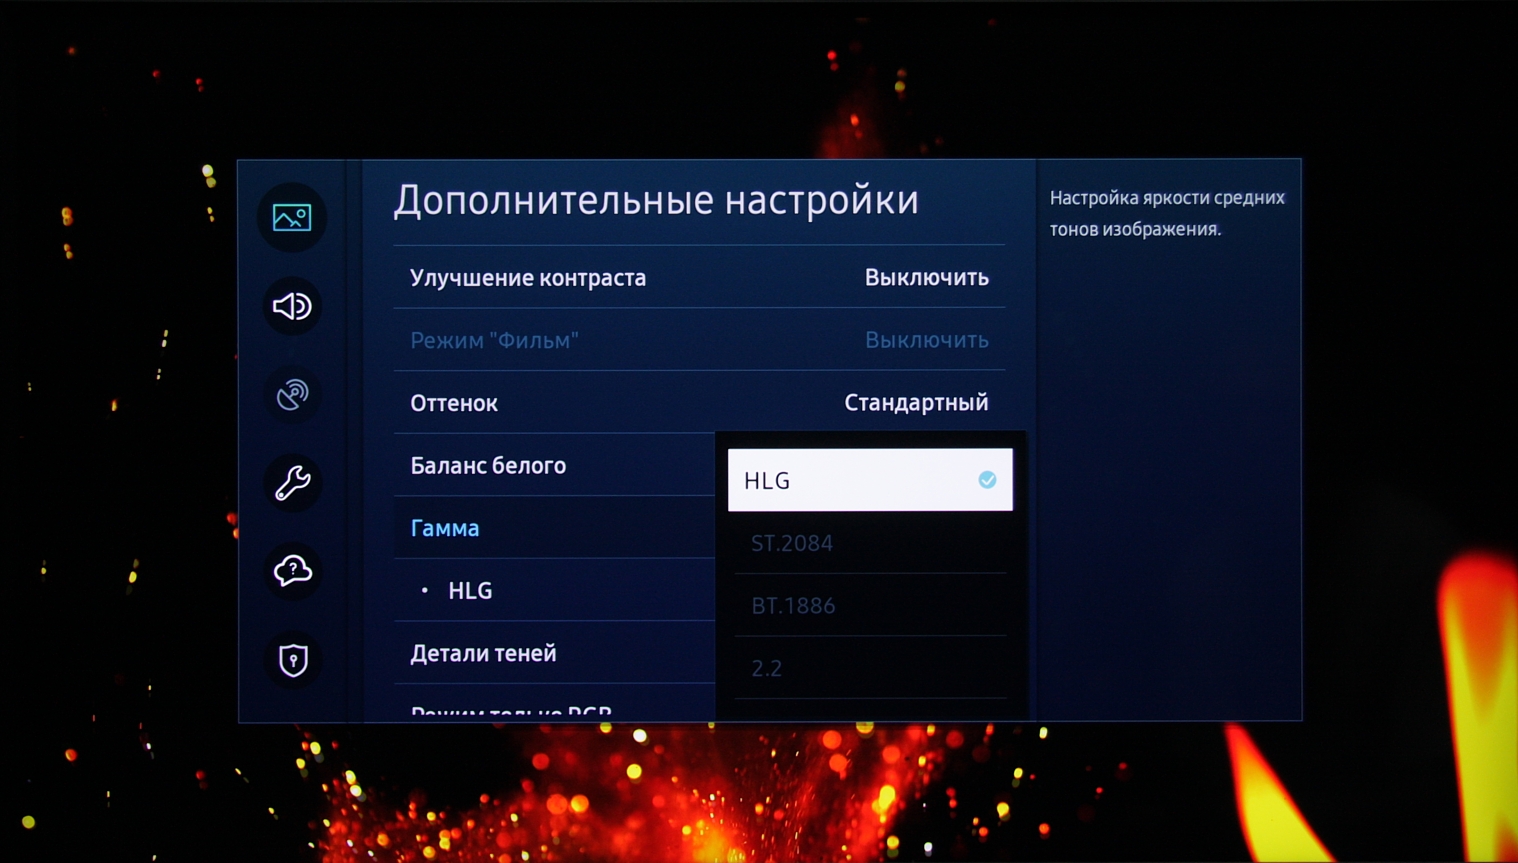
Task: Open the General settings wrench icon
Action: (292, 483)
